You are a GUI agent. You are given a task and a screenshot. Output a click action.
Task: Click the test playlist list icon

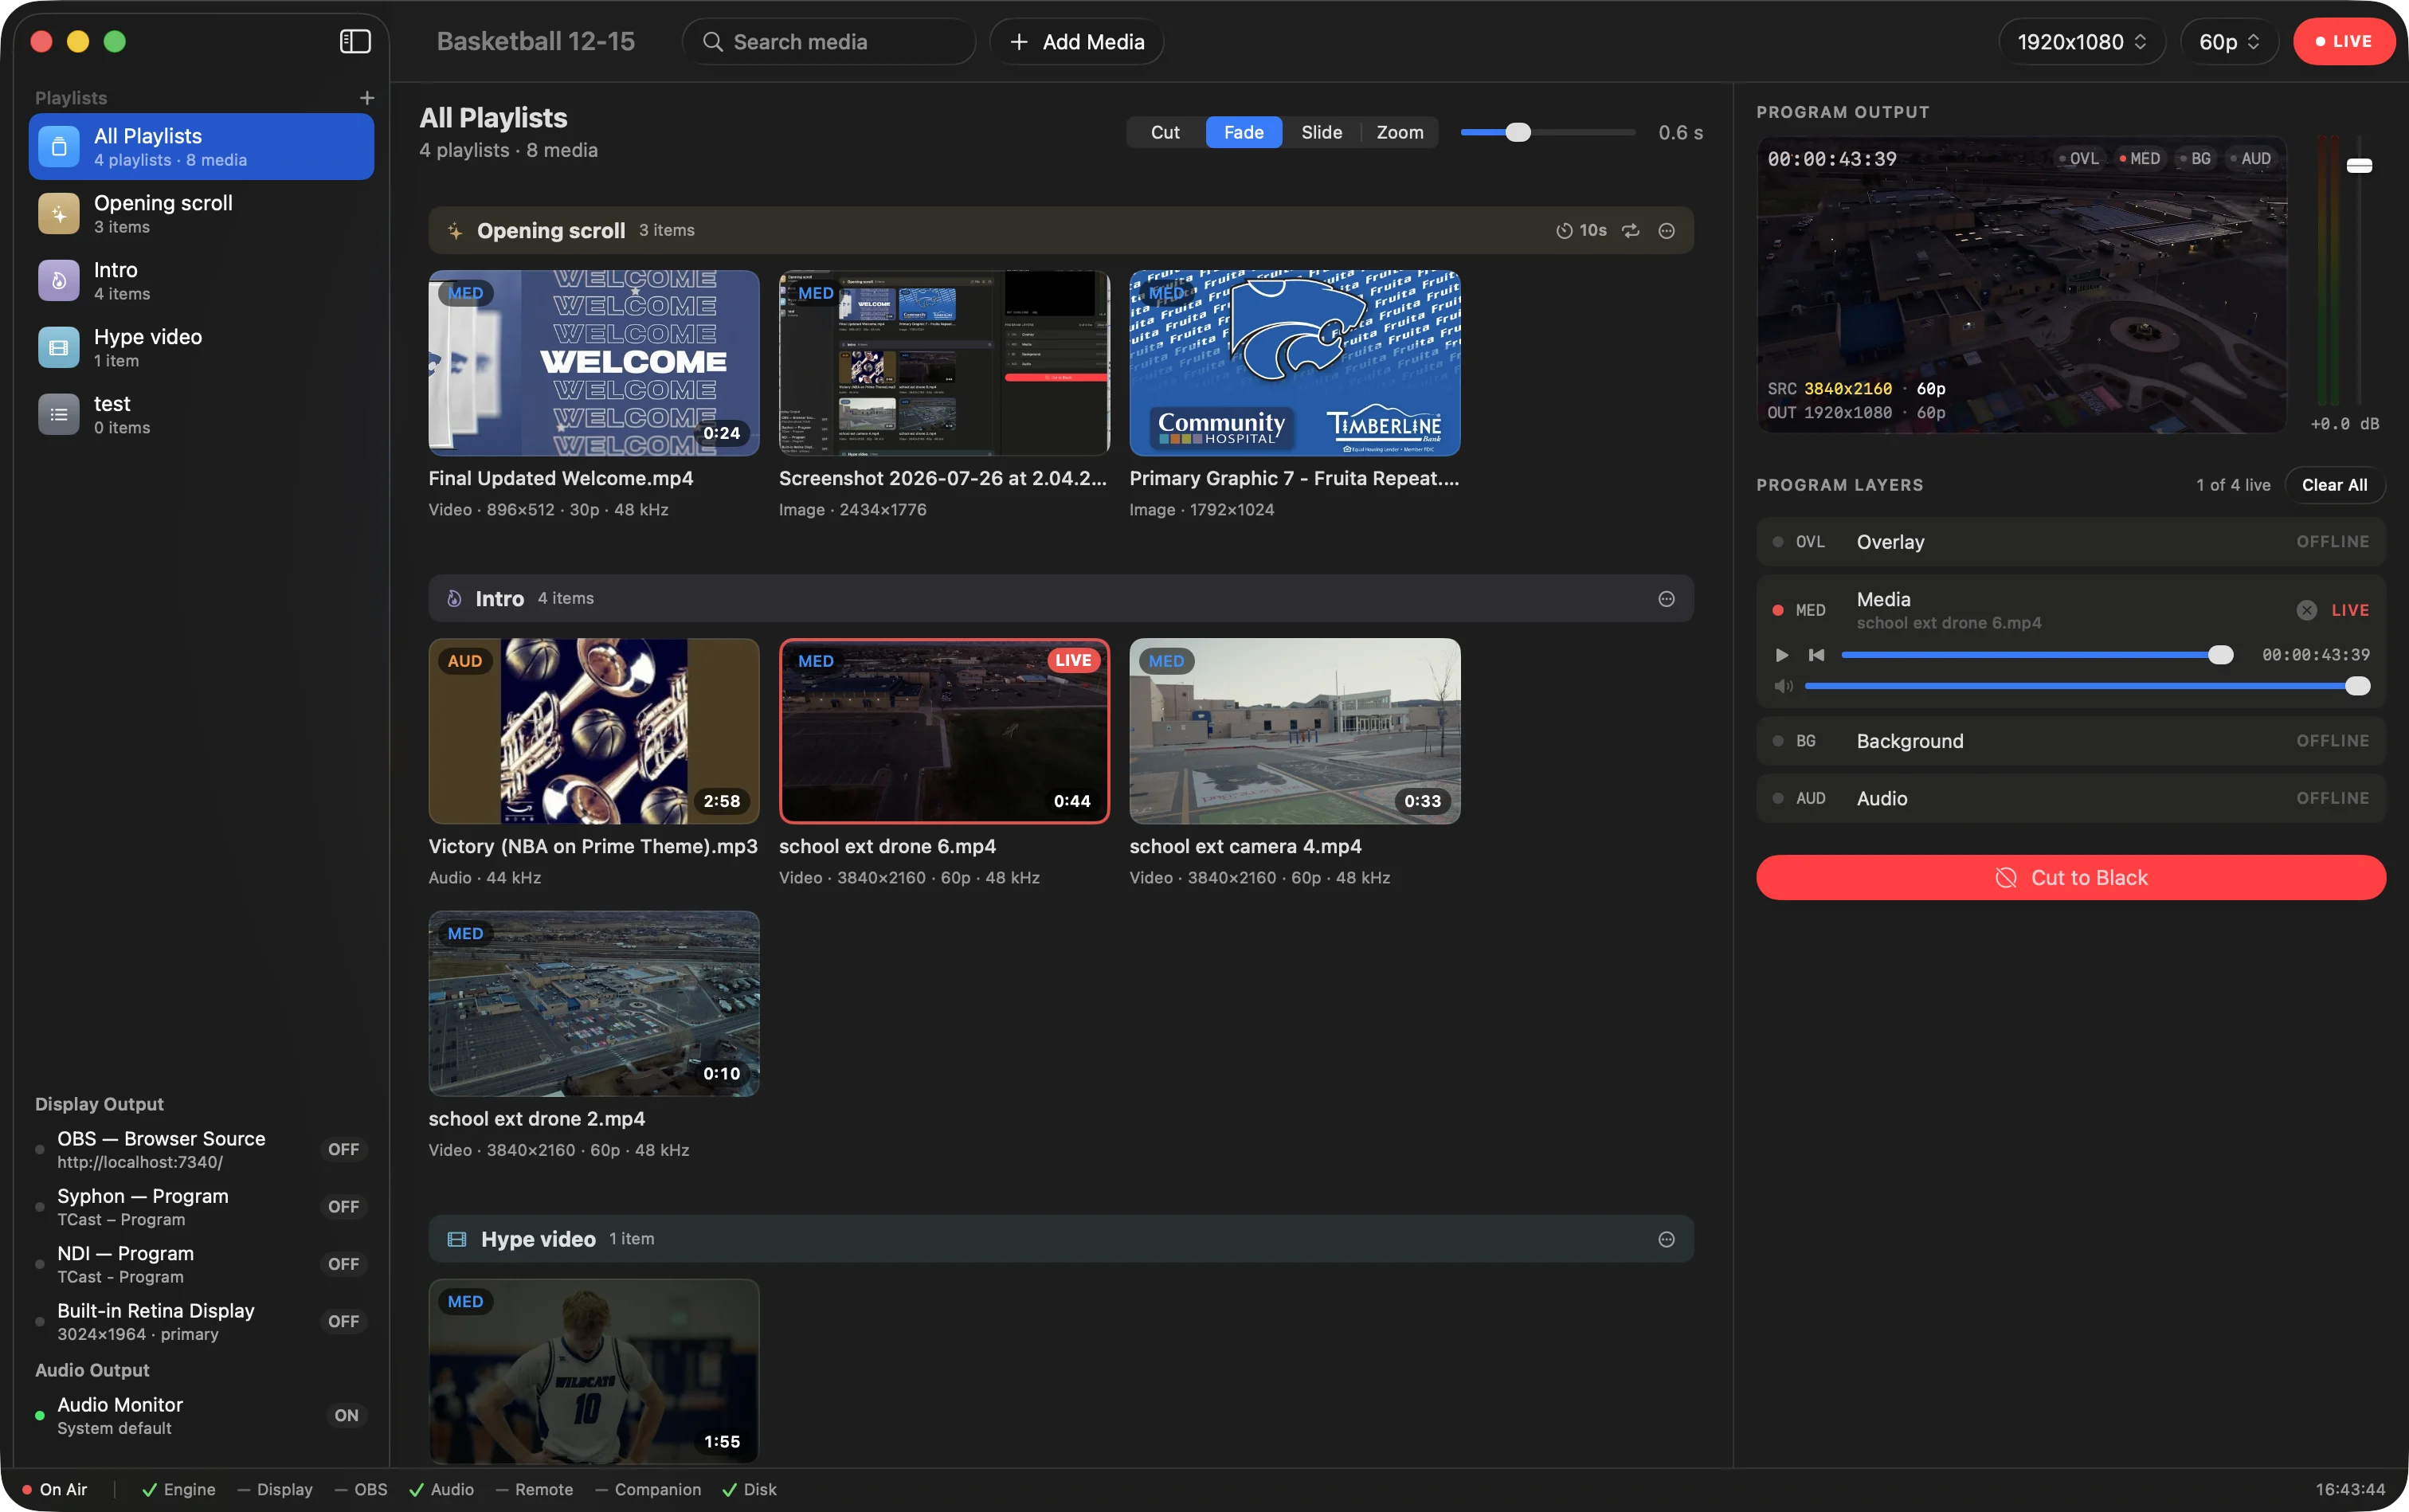point(59,415)
